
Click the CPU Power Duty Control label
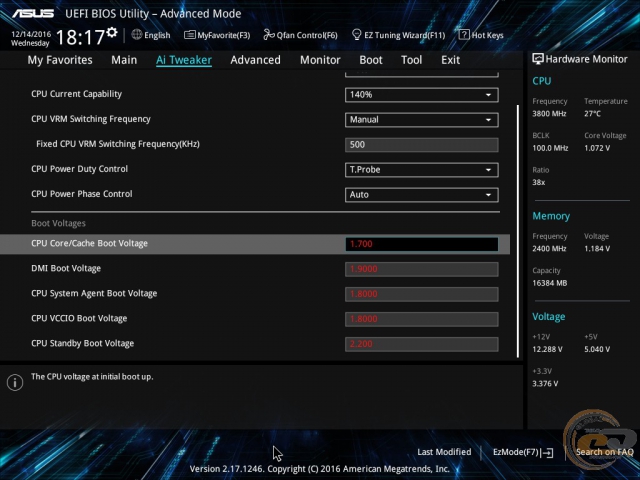[79, 169]
